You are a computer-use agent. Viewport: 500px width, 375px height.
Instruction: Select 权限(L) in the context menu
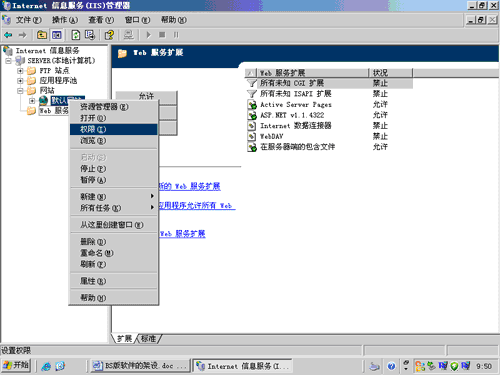point(113,129)
